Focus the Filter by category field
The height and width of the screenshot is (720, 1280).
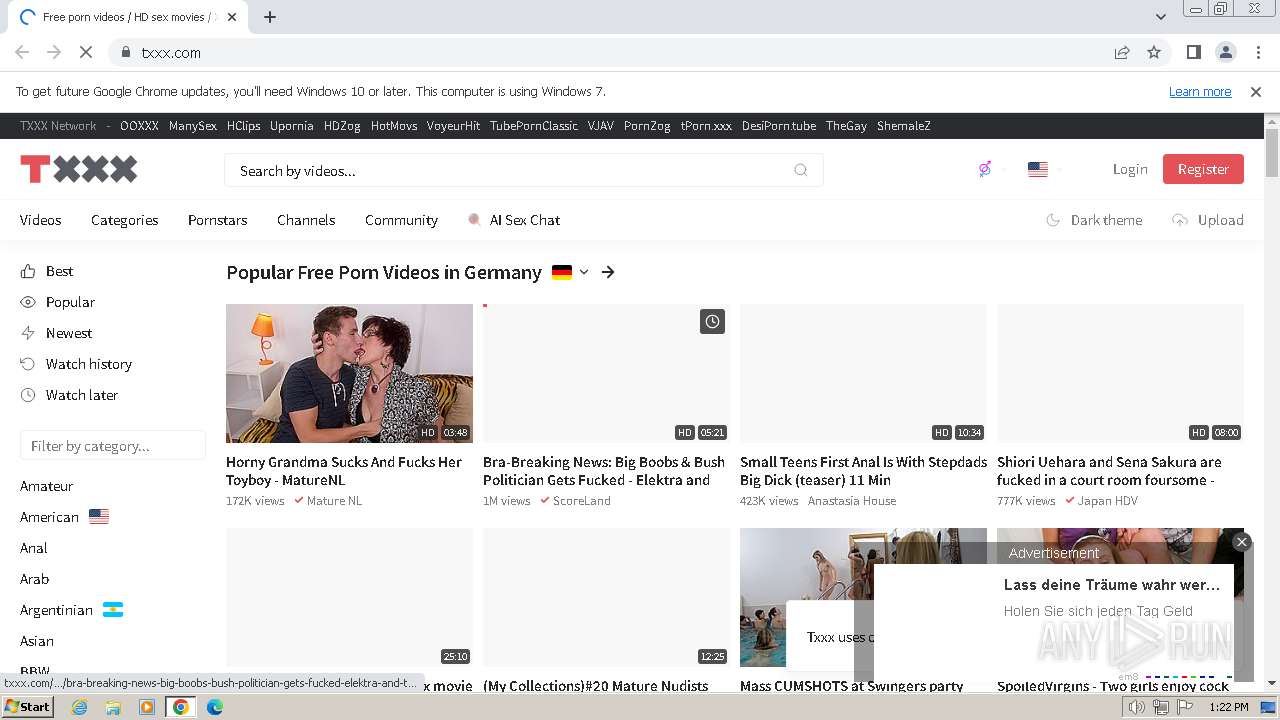point(113,446)
